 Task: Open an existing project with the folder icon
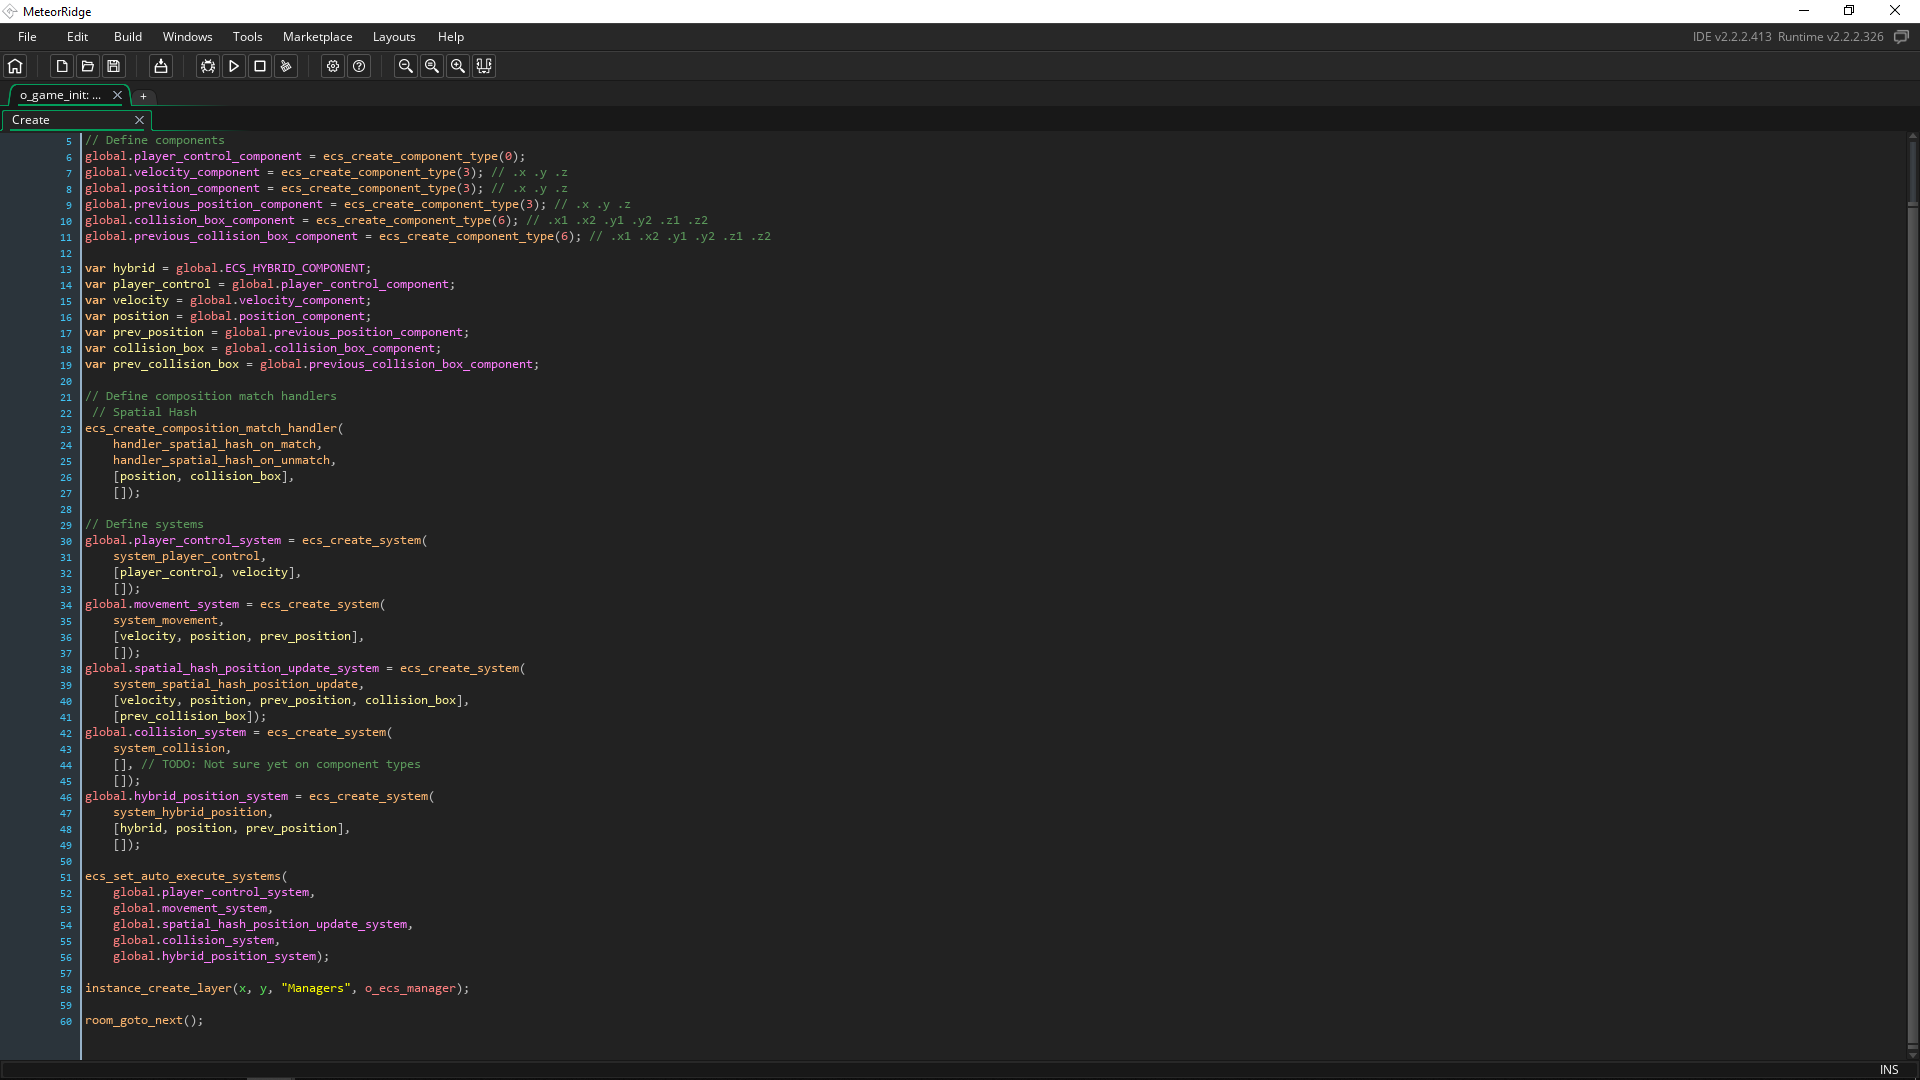pos(87,66)
